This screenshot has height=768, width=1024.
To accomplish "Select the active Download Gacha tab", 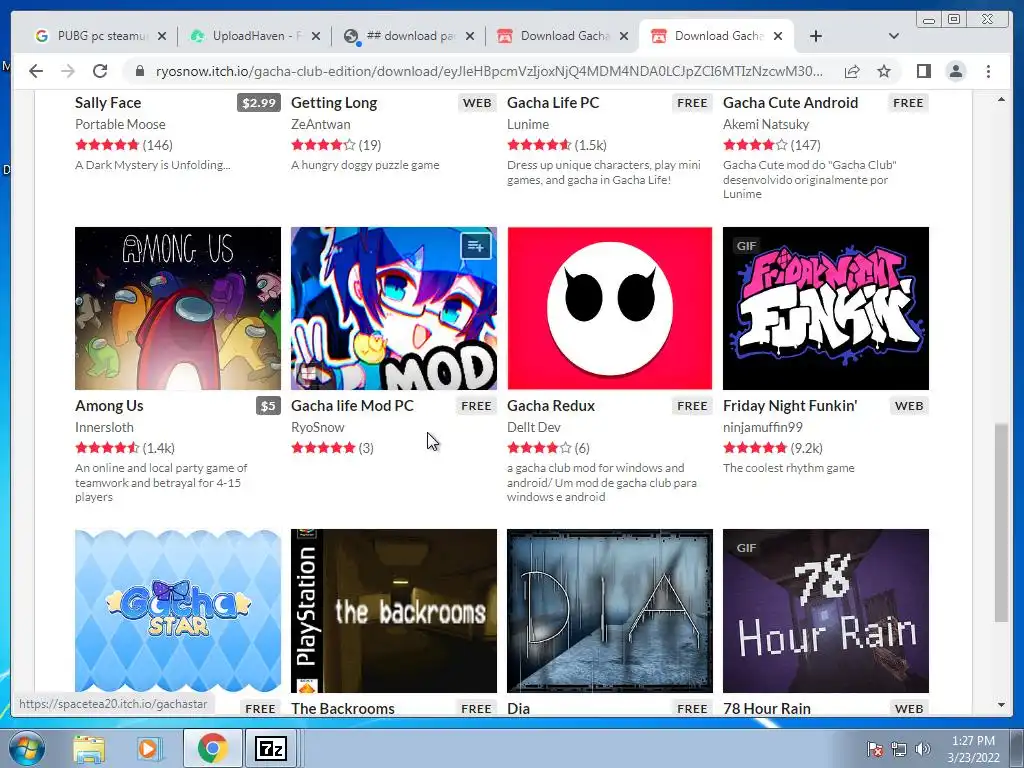I will [x=711, y=36].
